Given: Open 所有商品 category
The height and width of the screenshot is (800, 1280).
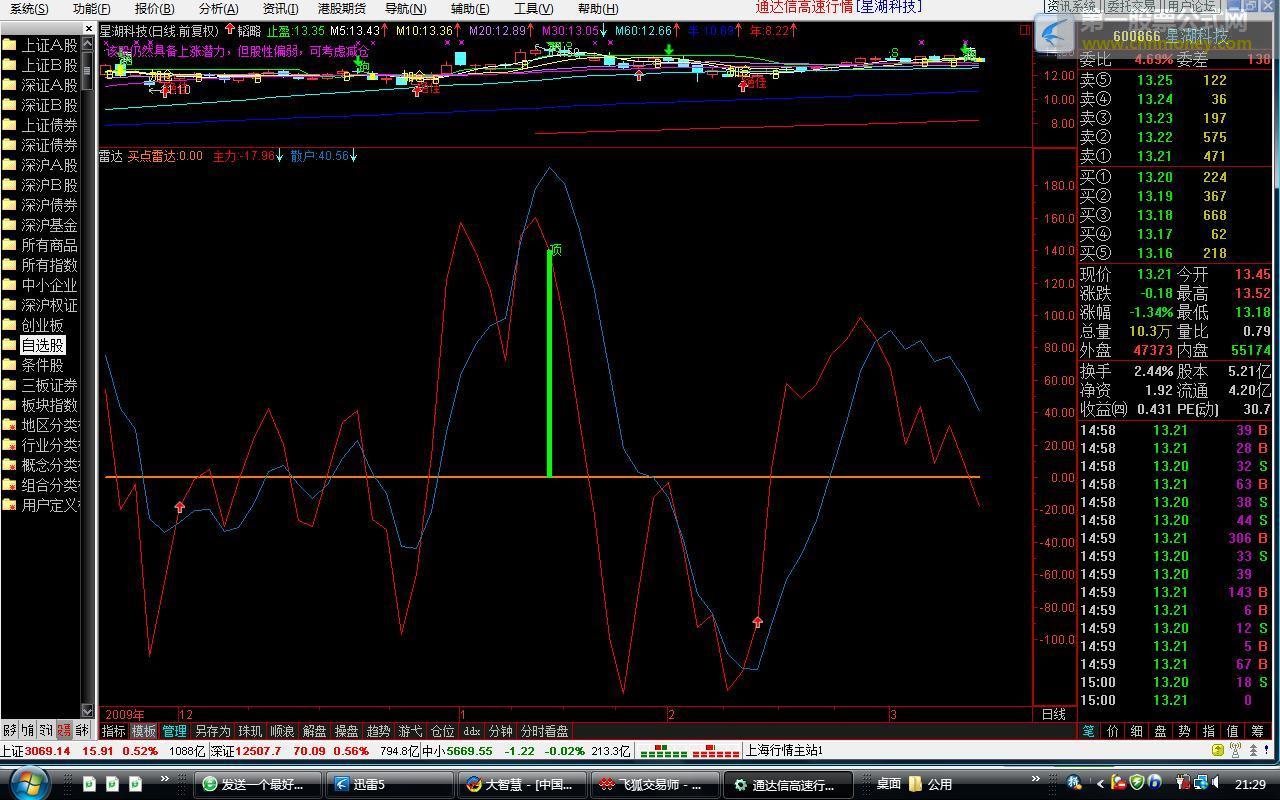Looking at the screenshot, I should 40,245.
